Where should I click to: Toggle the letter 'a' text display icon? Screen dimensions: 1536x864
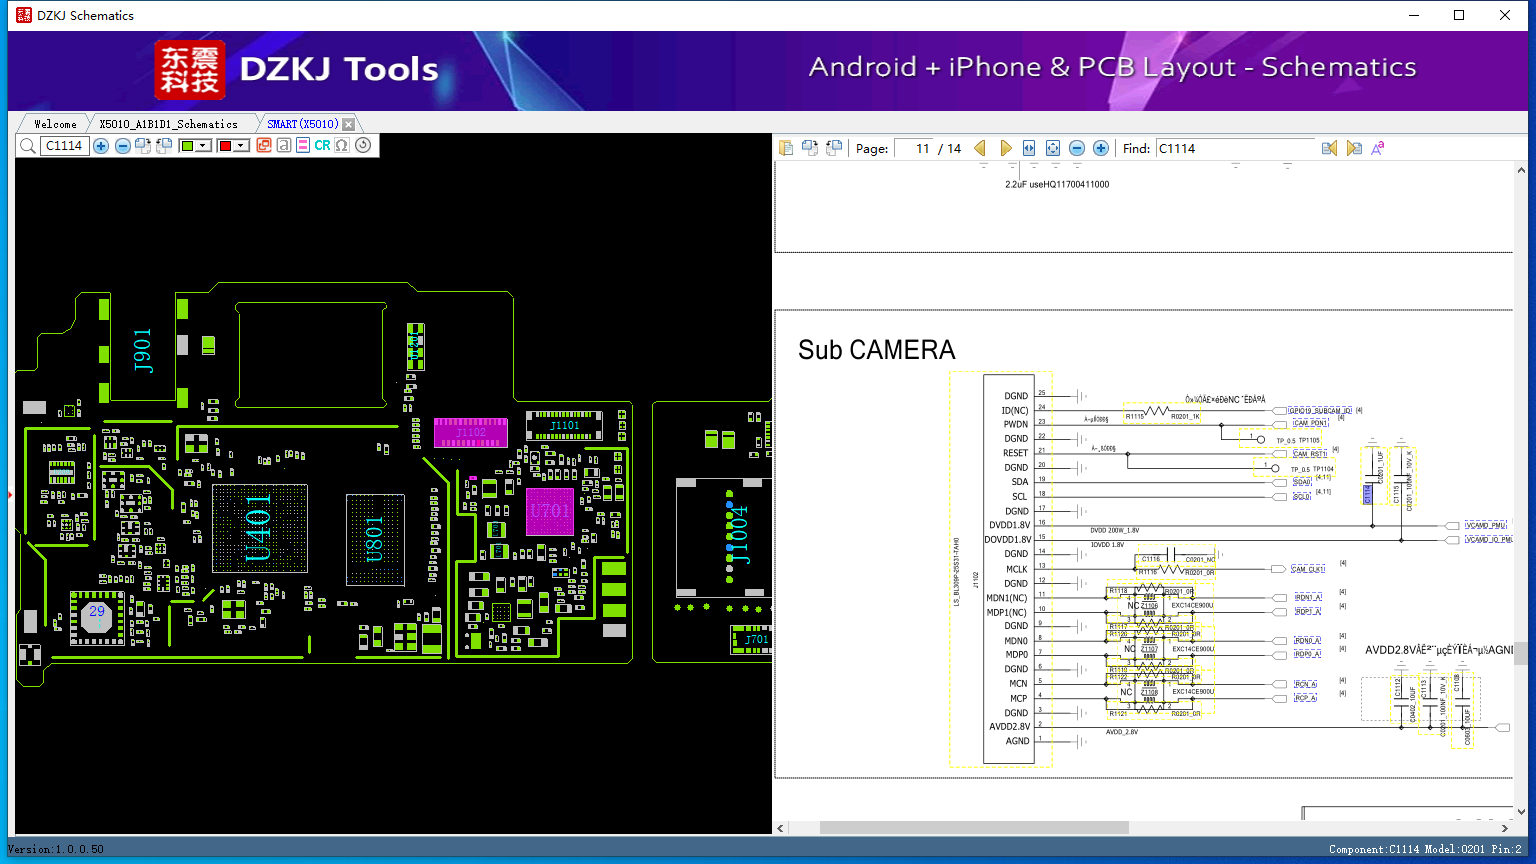coord(284,146)
